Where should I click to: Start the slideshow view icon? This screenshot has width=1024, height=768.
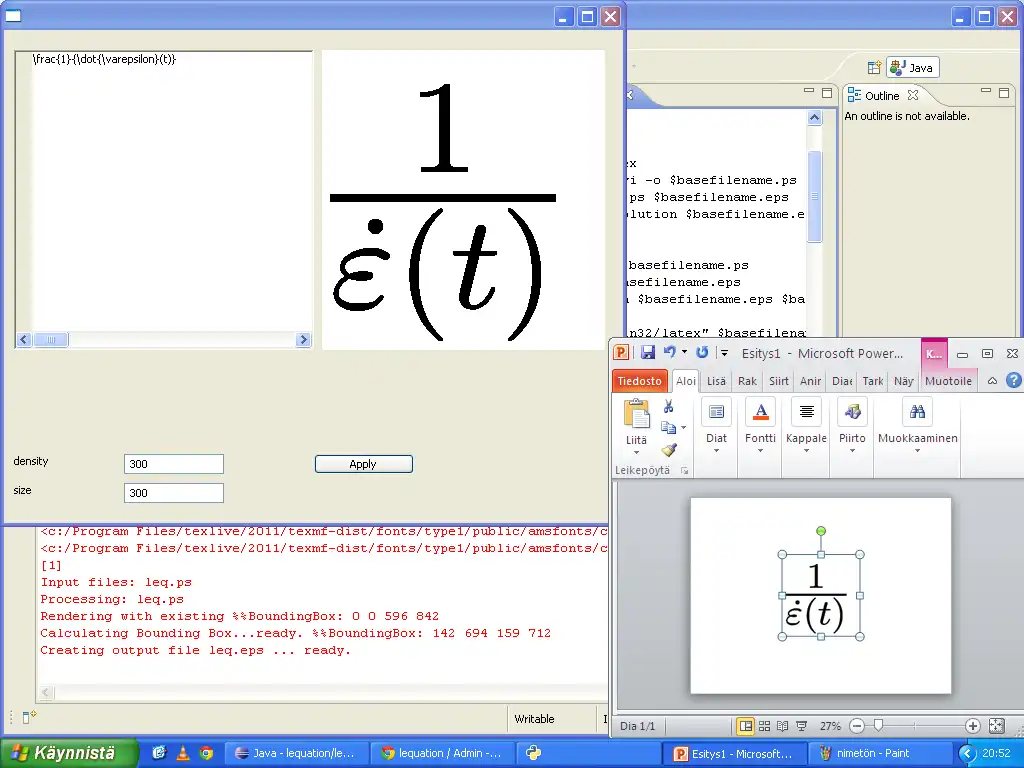(803, 726)
